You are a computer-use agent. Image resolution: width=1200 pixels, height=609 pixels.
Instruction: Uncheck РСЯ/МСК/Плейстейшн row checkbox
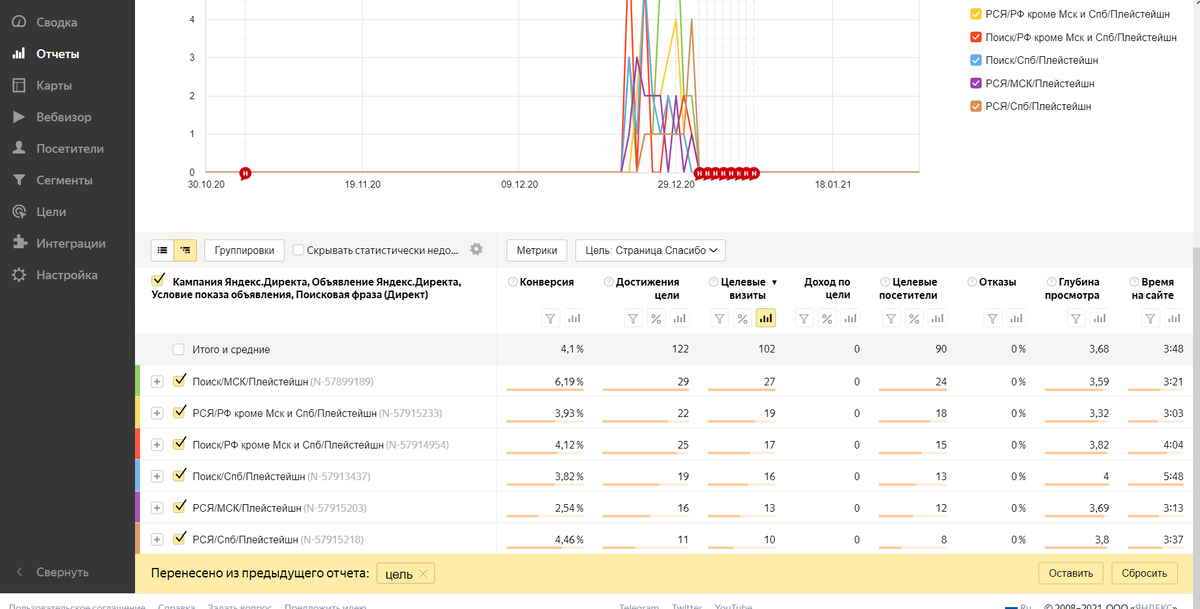click(180, 507)
